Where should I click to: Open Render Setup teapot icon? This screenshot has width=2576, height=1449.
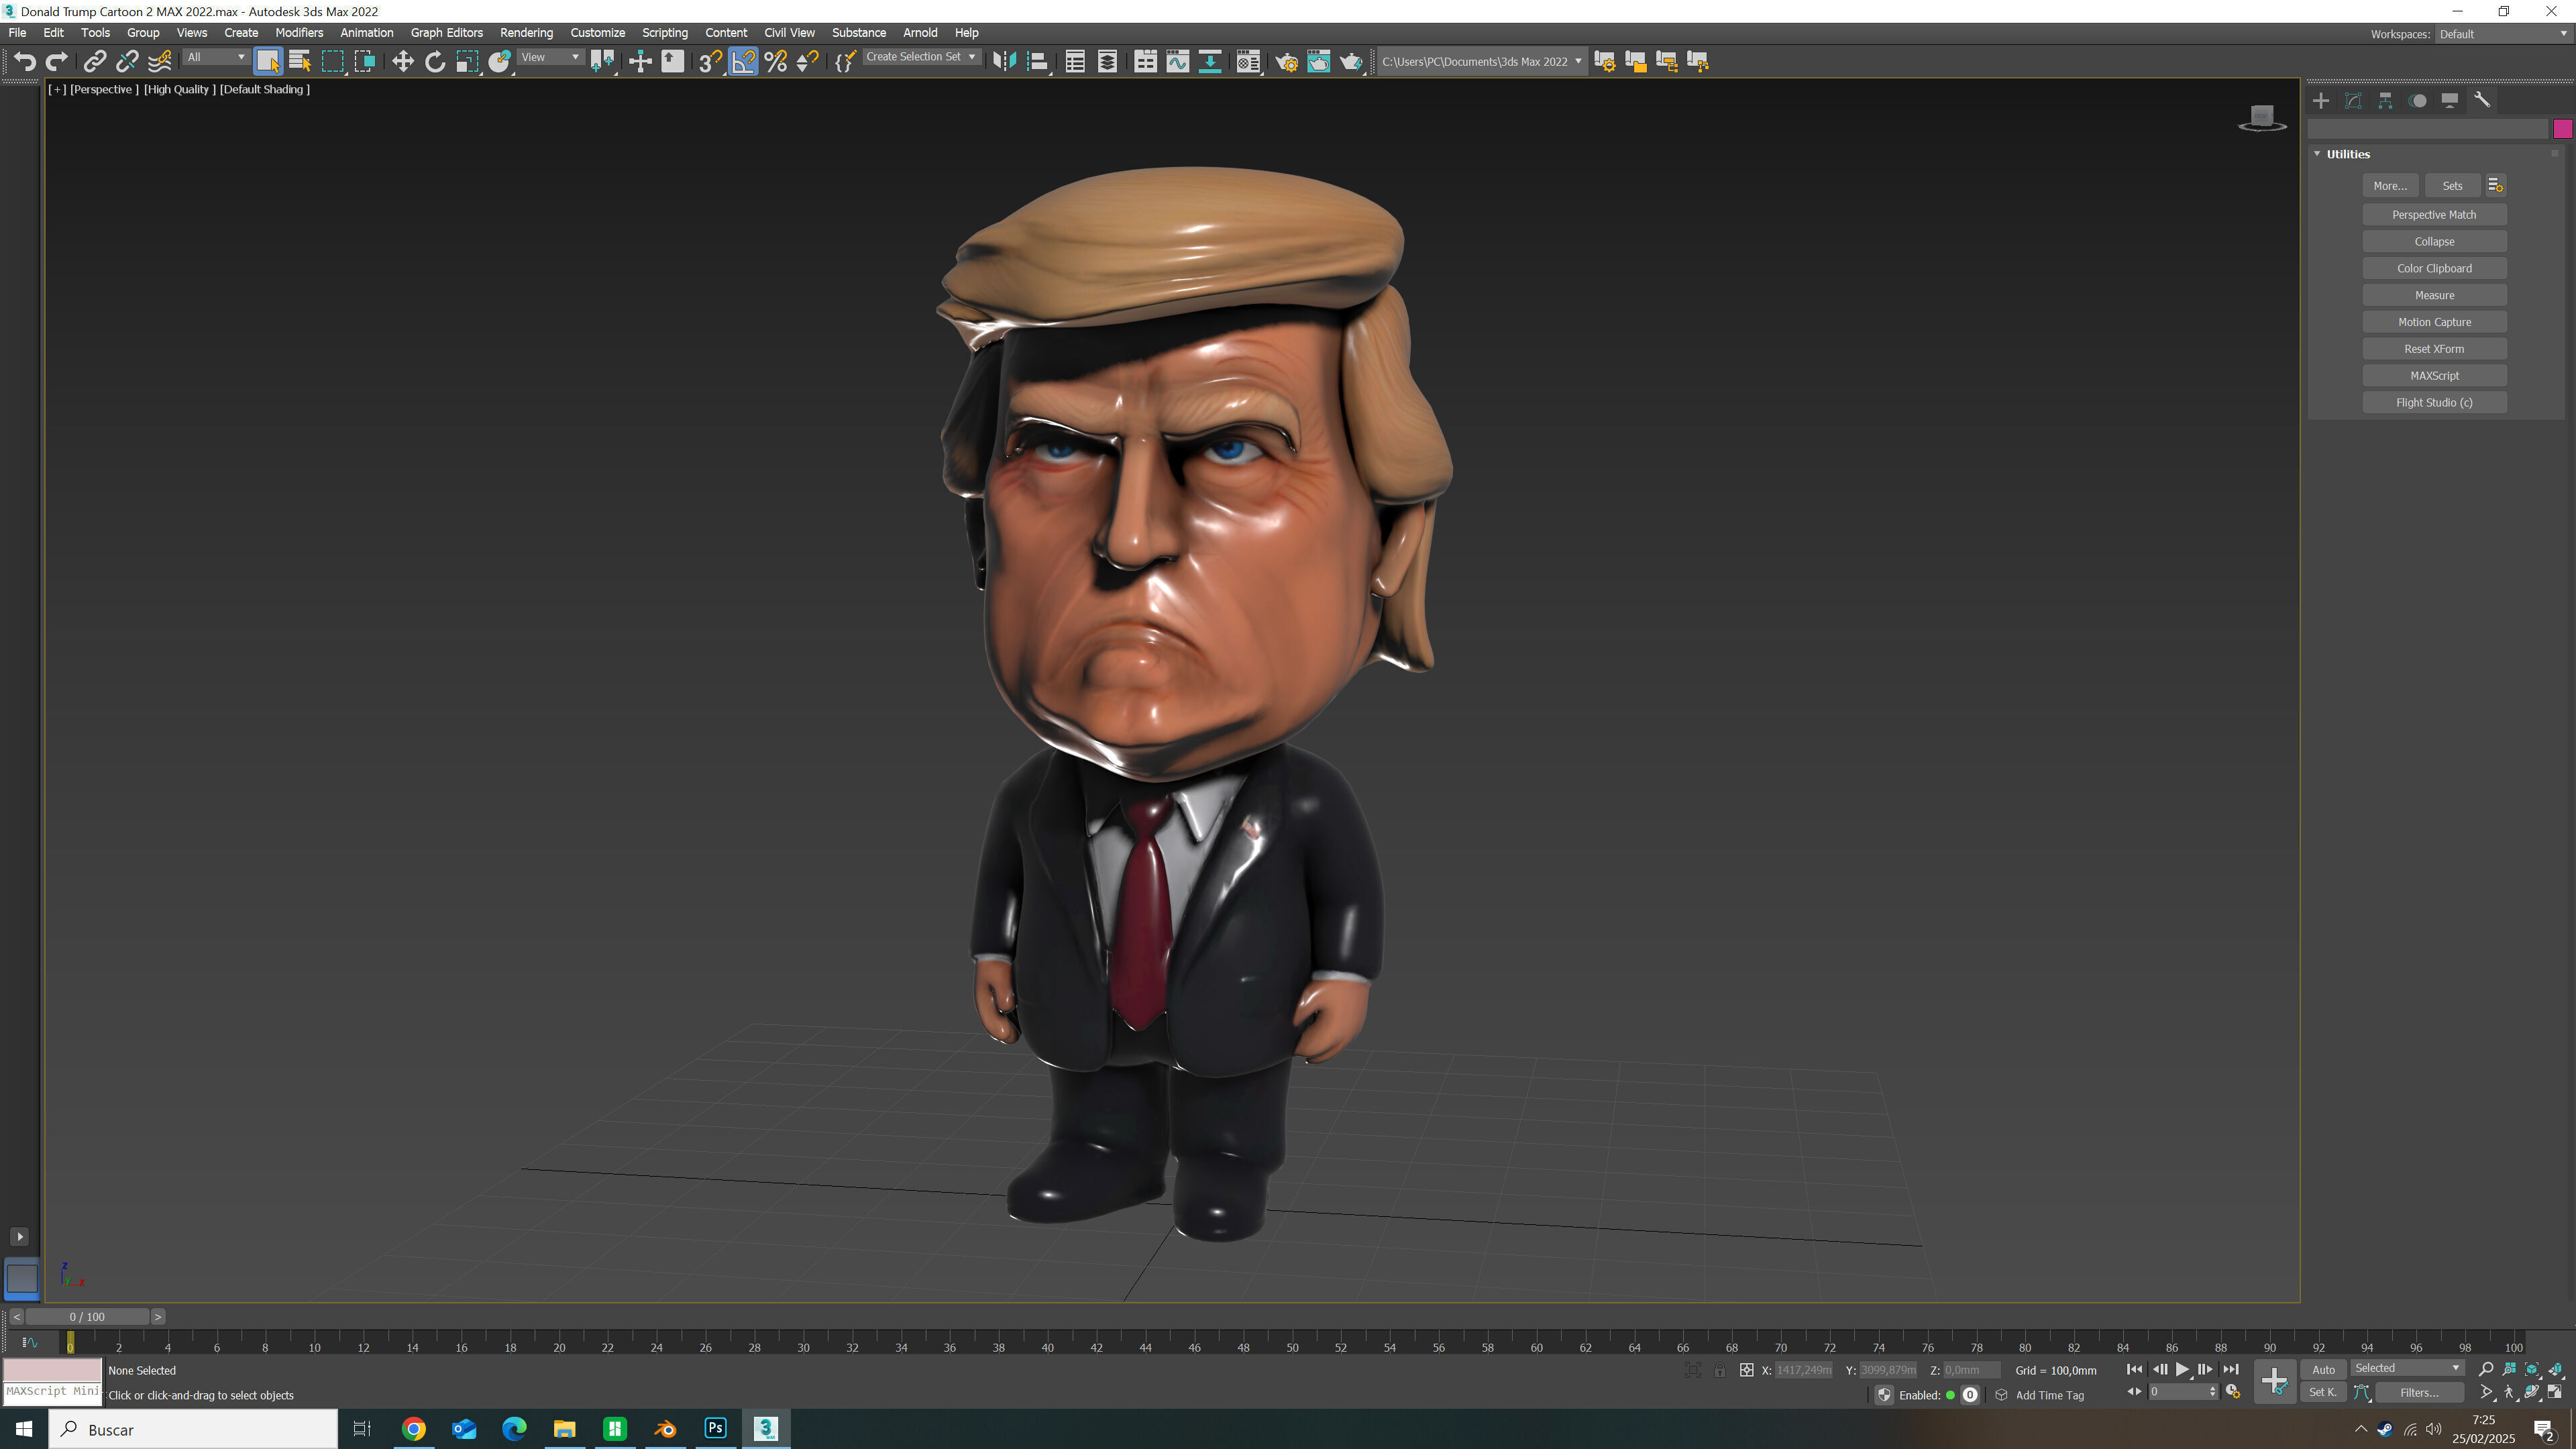click(1286, 61)
